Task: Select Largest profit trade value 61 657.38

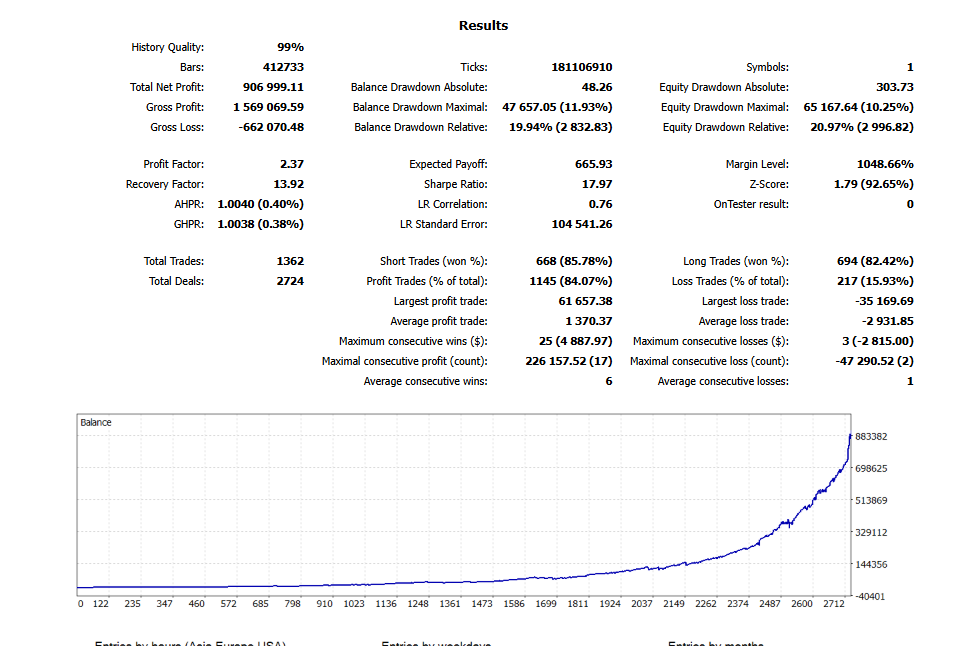Action: point(585,301)
